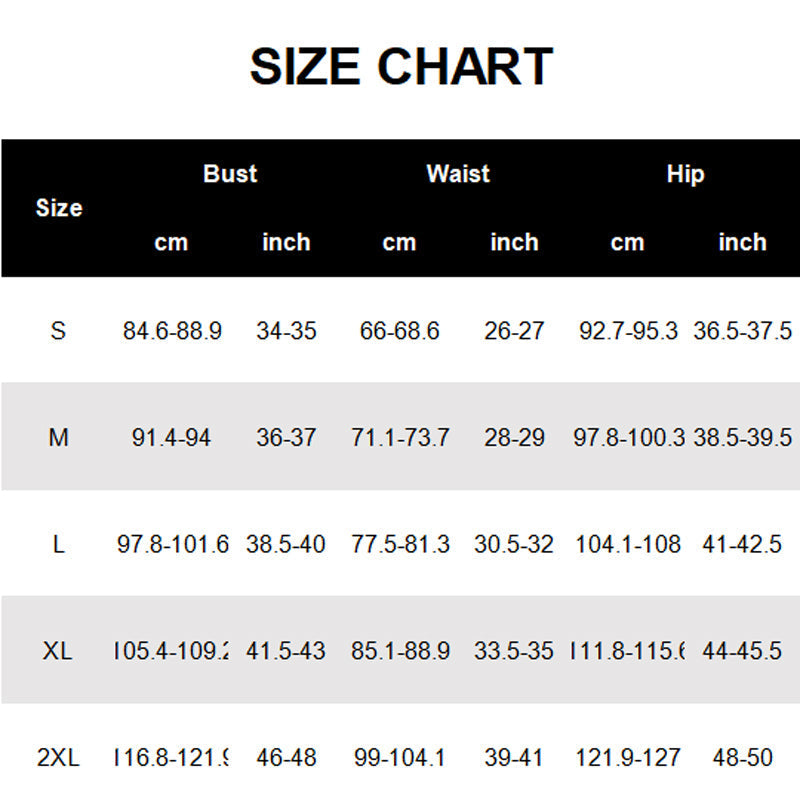The height and width of the screenshot is (800, 800).
Task: Select the 2XL size row label
Action: [58, 758]
